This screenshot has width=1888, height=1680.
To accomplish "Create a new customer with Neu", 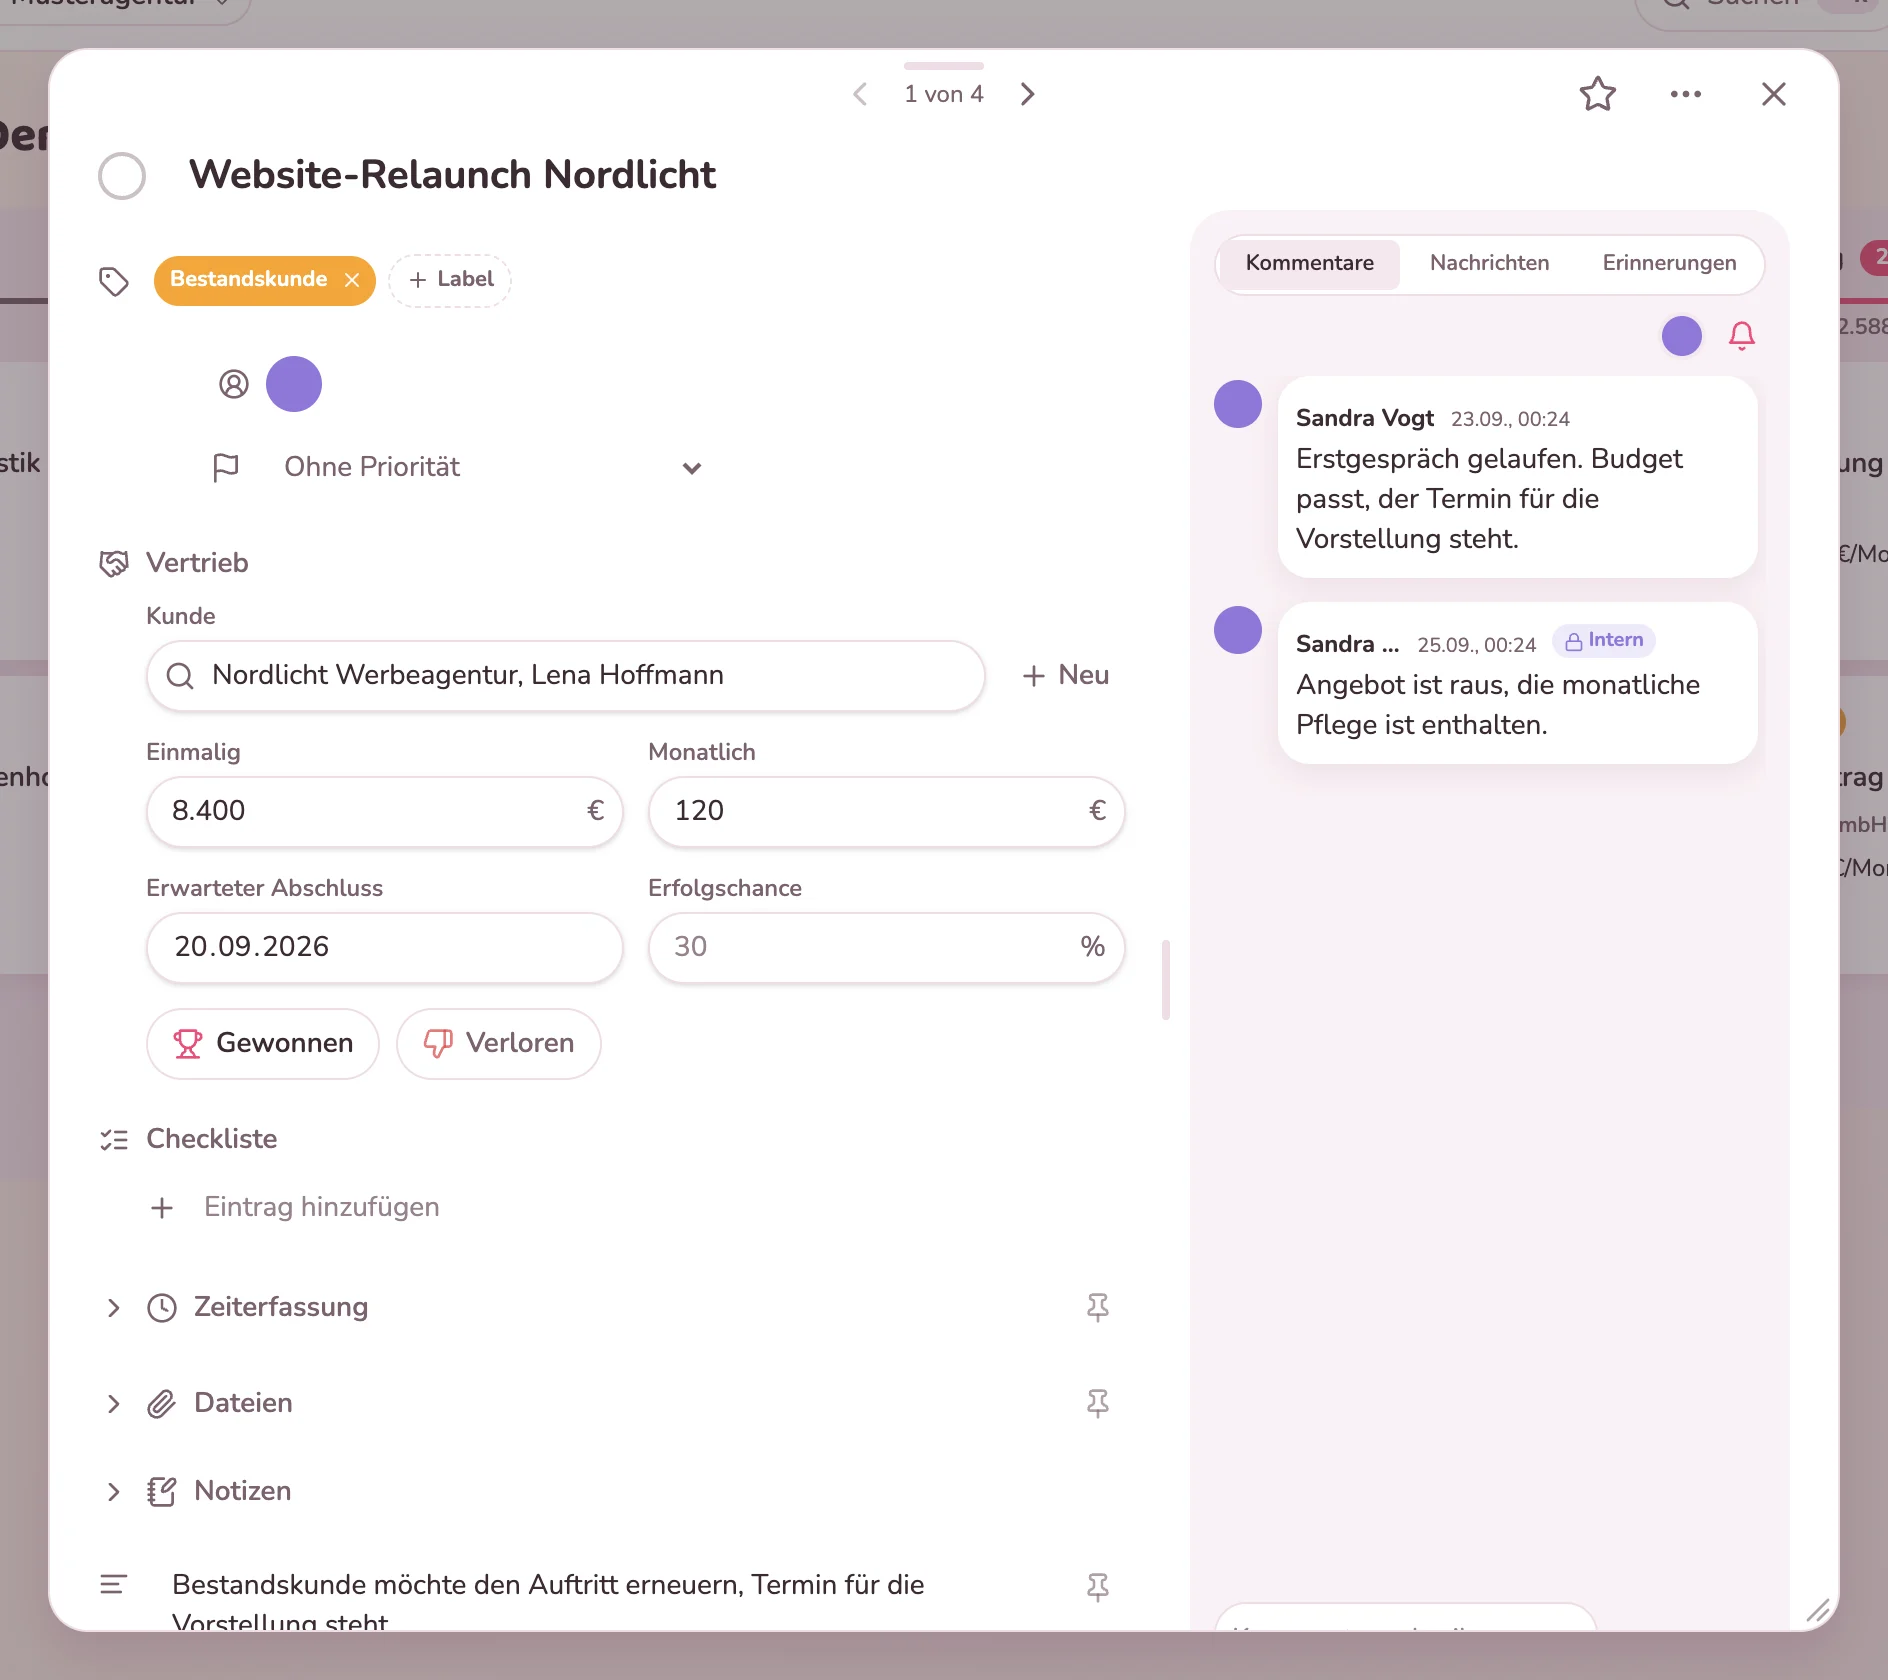I will 1066,676.
